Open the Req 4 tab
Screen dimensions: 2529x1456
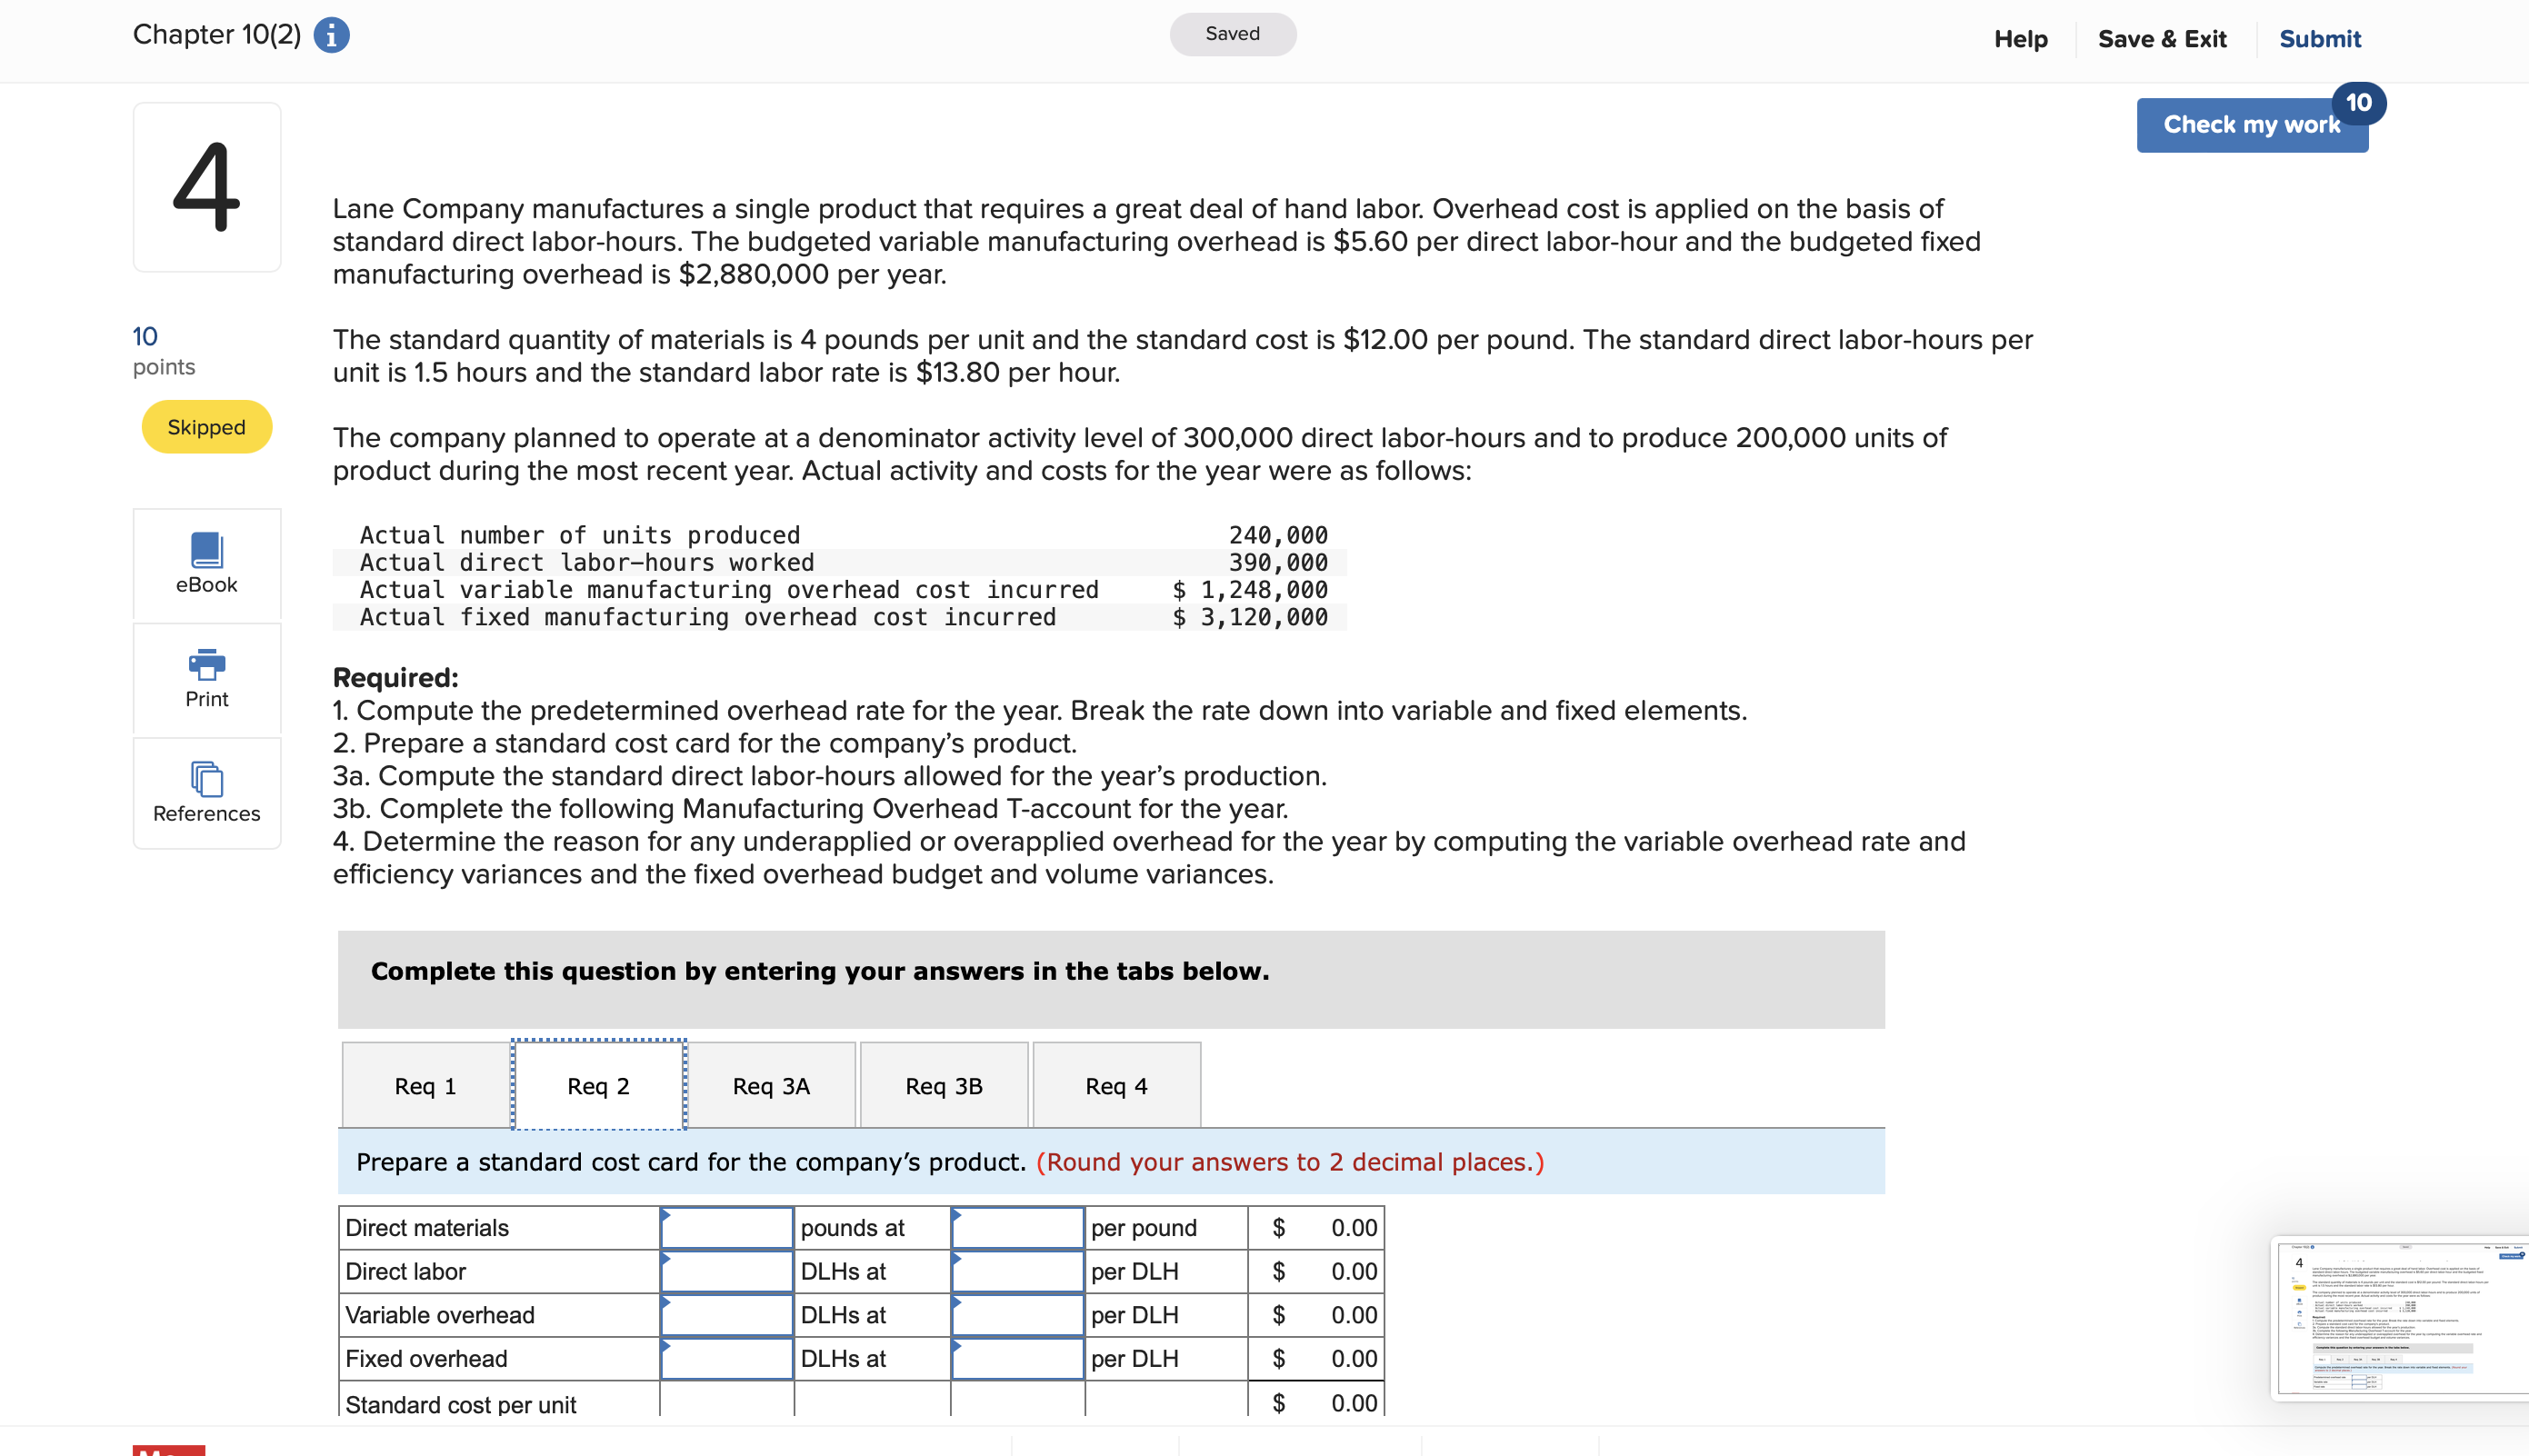tap(1116, 1085)
